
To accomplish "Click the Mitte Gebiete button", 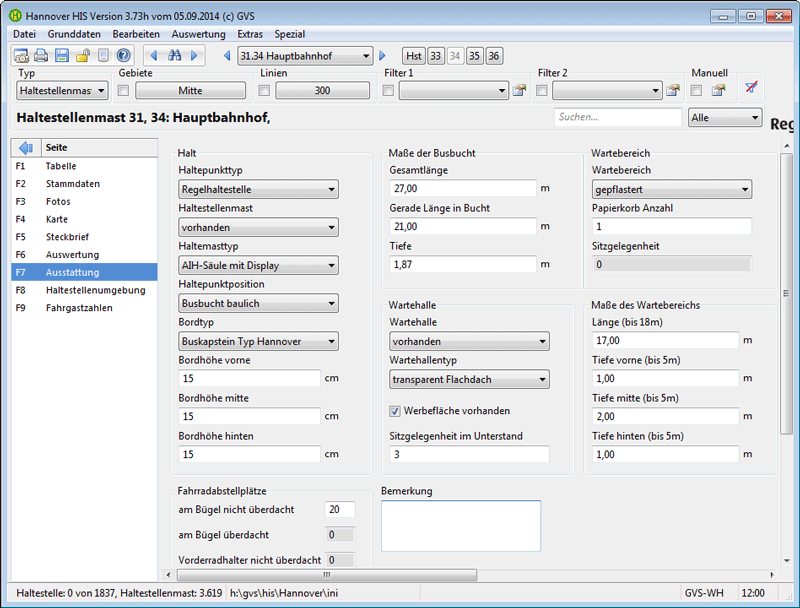I will (x=190, y=91).
